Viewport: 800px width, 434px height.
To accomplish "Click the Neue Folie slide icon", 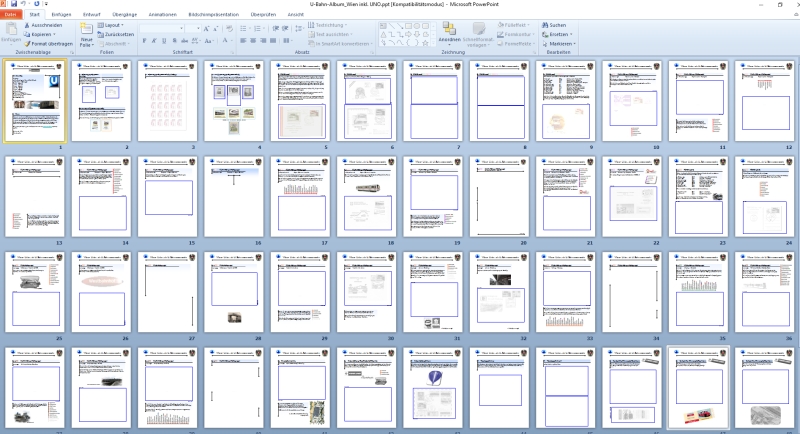I will click(87, 28).
